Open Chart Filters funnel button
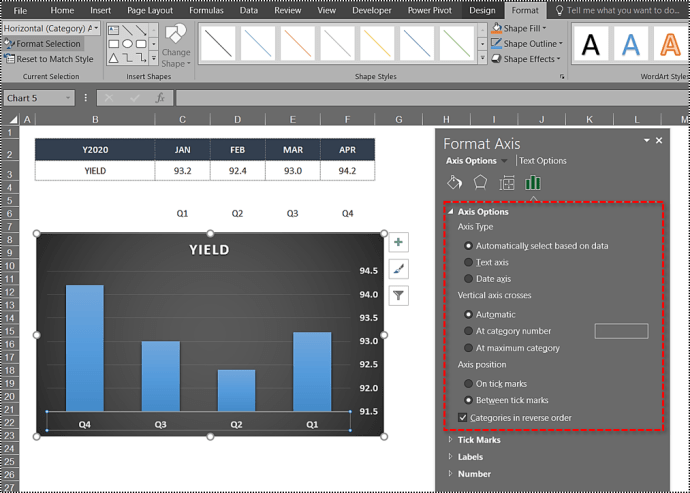Screen dimensions: 690x493 [x=399, y=295]
